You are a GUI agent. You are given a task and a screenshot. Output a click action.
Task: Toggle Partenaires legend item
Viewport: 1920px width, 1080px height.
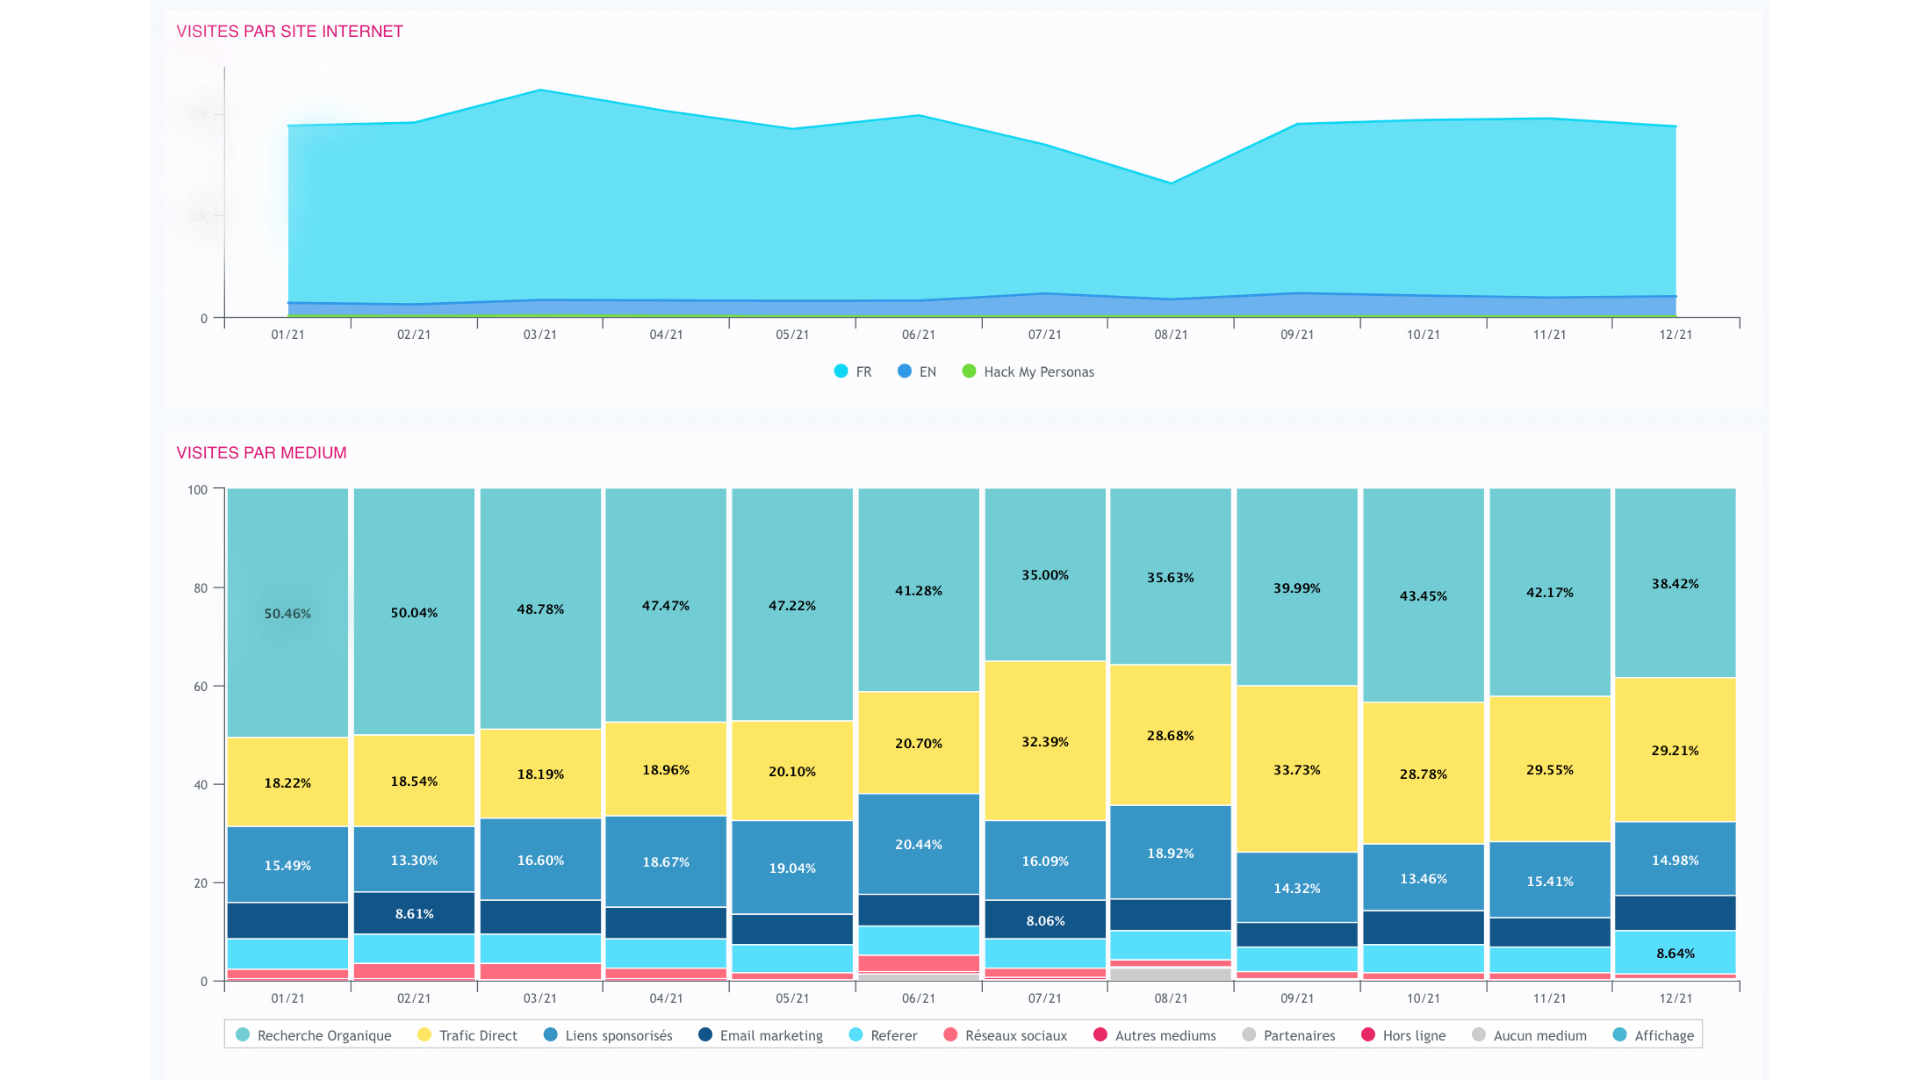(1289, 1035)
